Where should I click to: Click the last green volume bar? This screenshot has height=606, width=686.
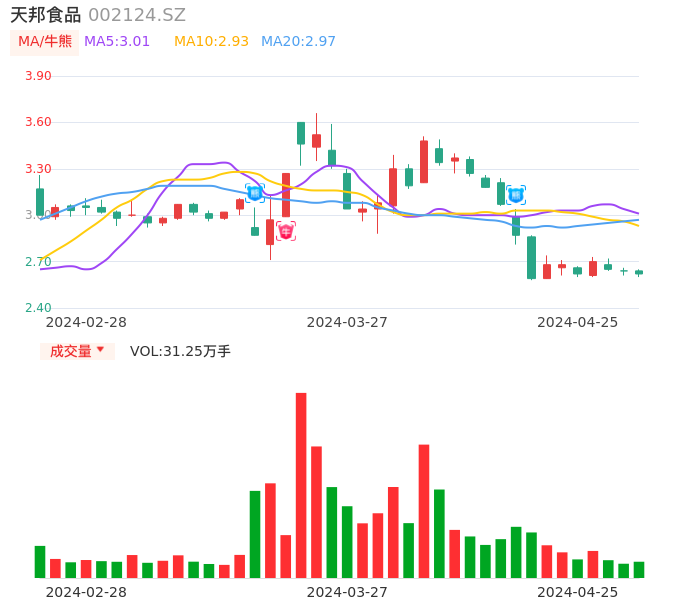coord(639,570)
